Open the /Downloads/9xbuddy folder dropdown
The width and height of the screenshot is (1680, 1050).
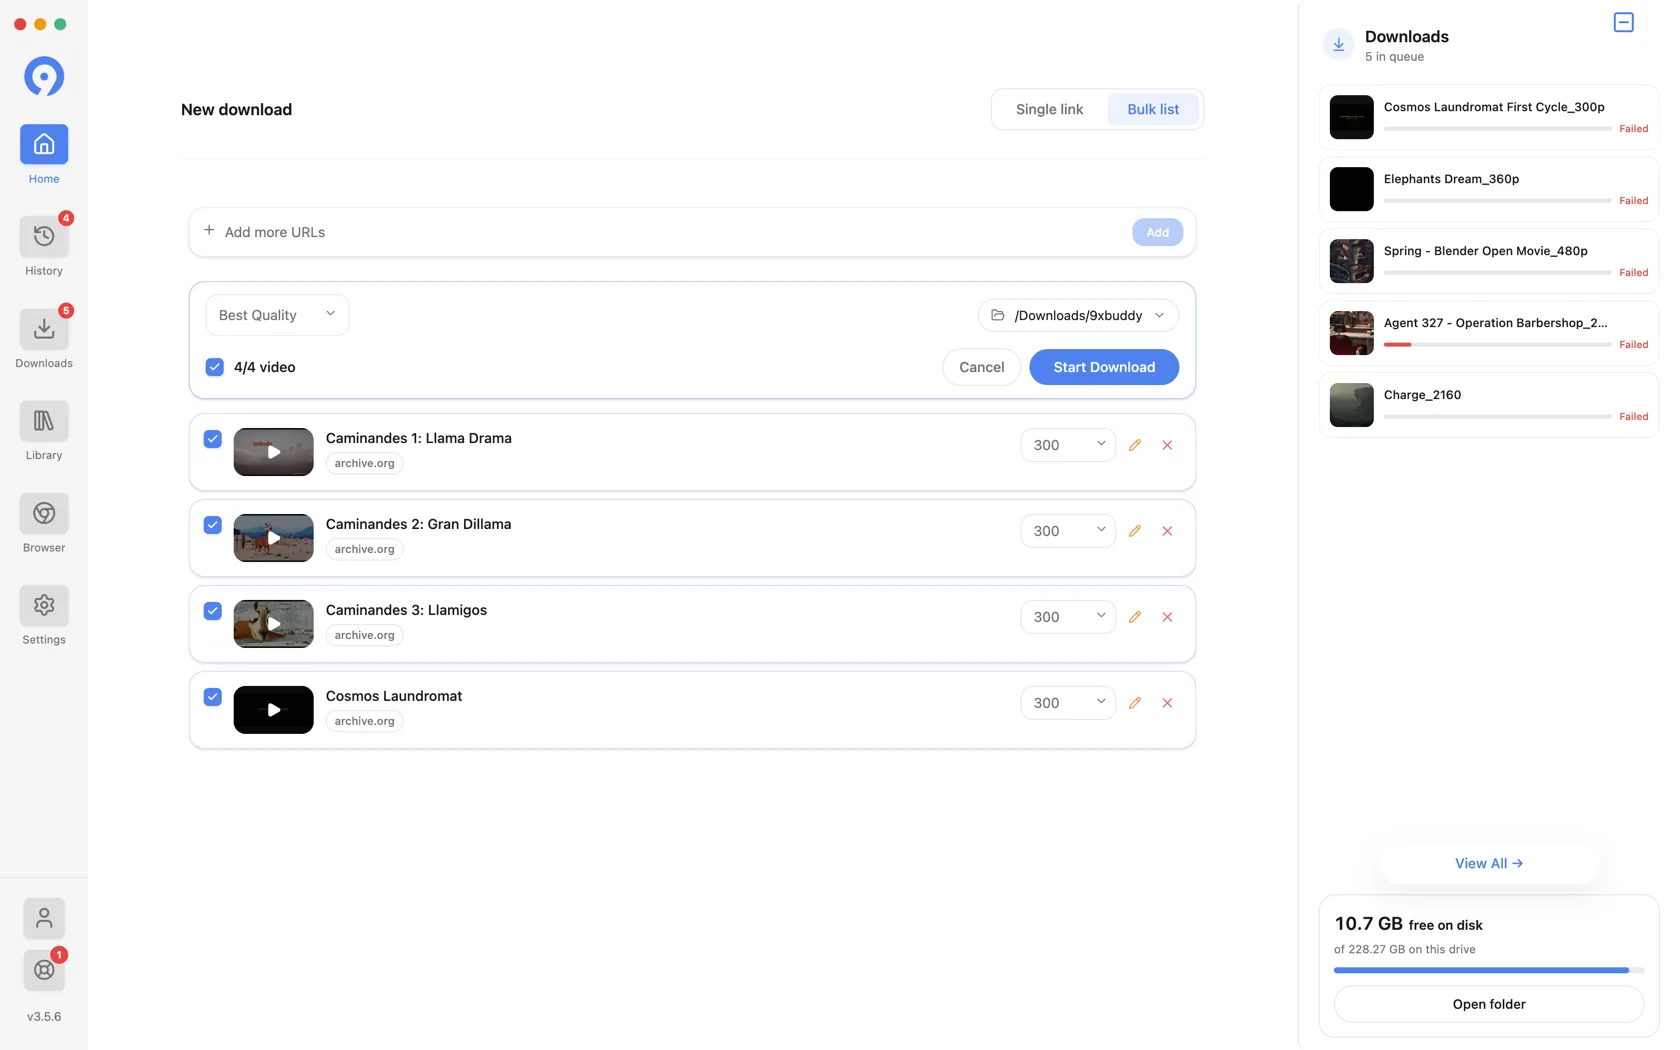point(1078,315)
